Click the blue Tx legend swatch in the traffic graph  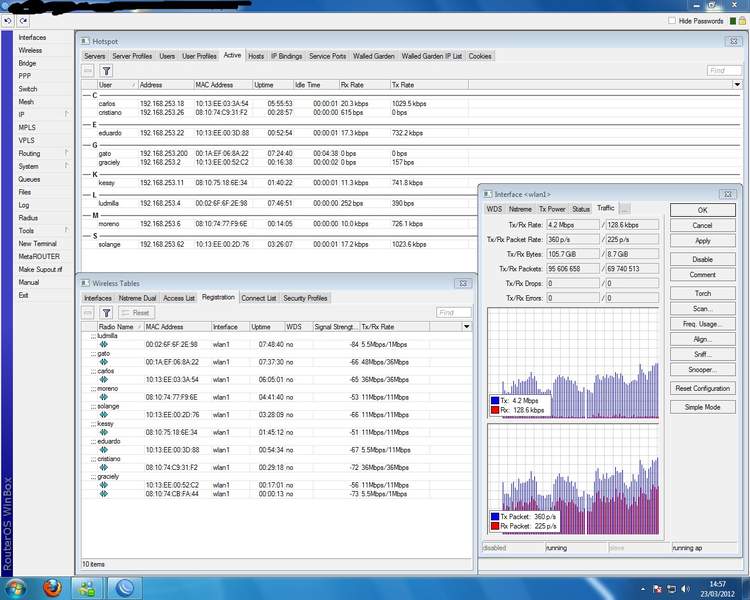tap(495, 401)
